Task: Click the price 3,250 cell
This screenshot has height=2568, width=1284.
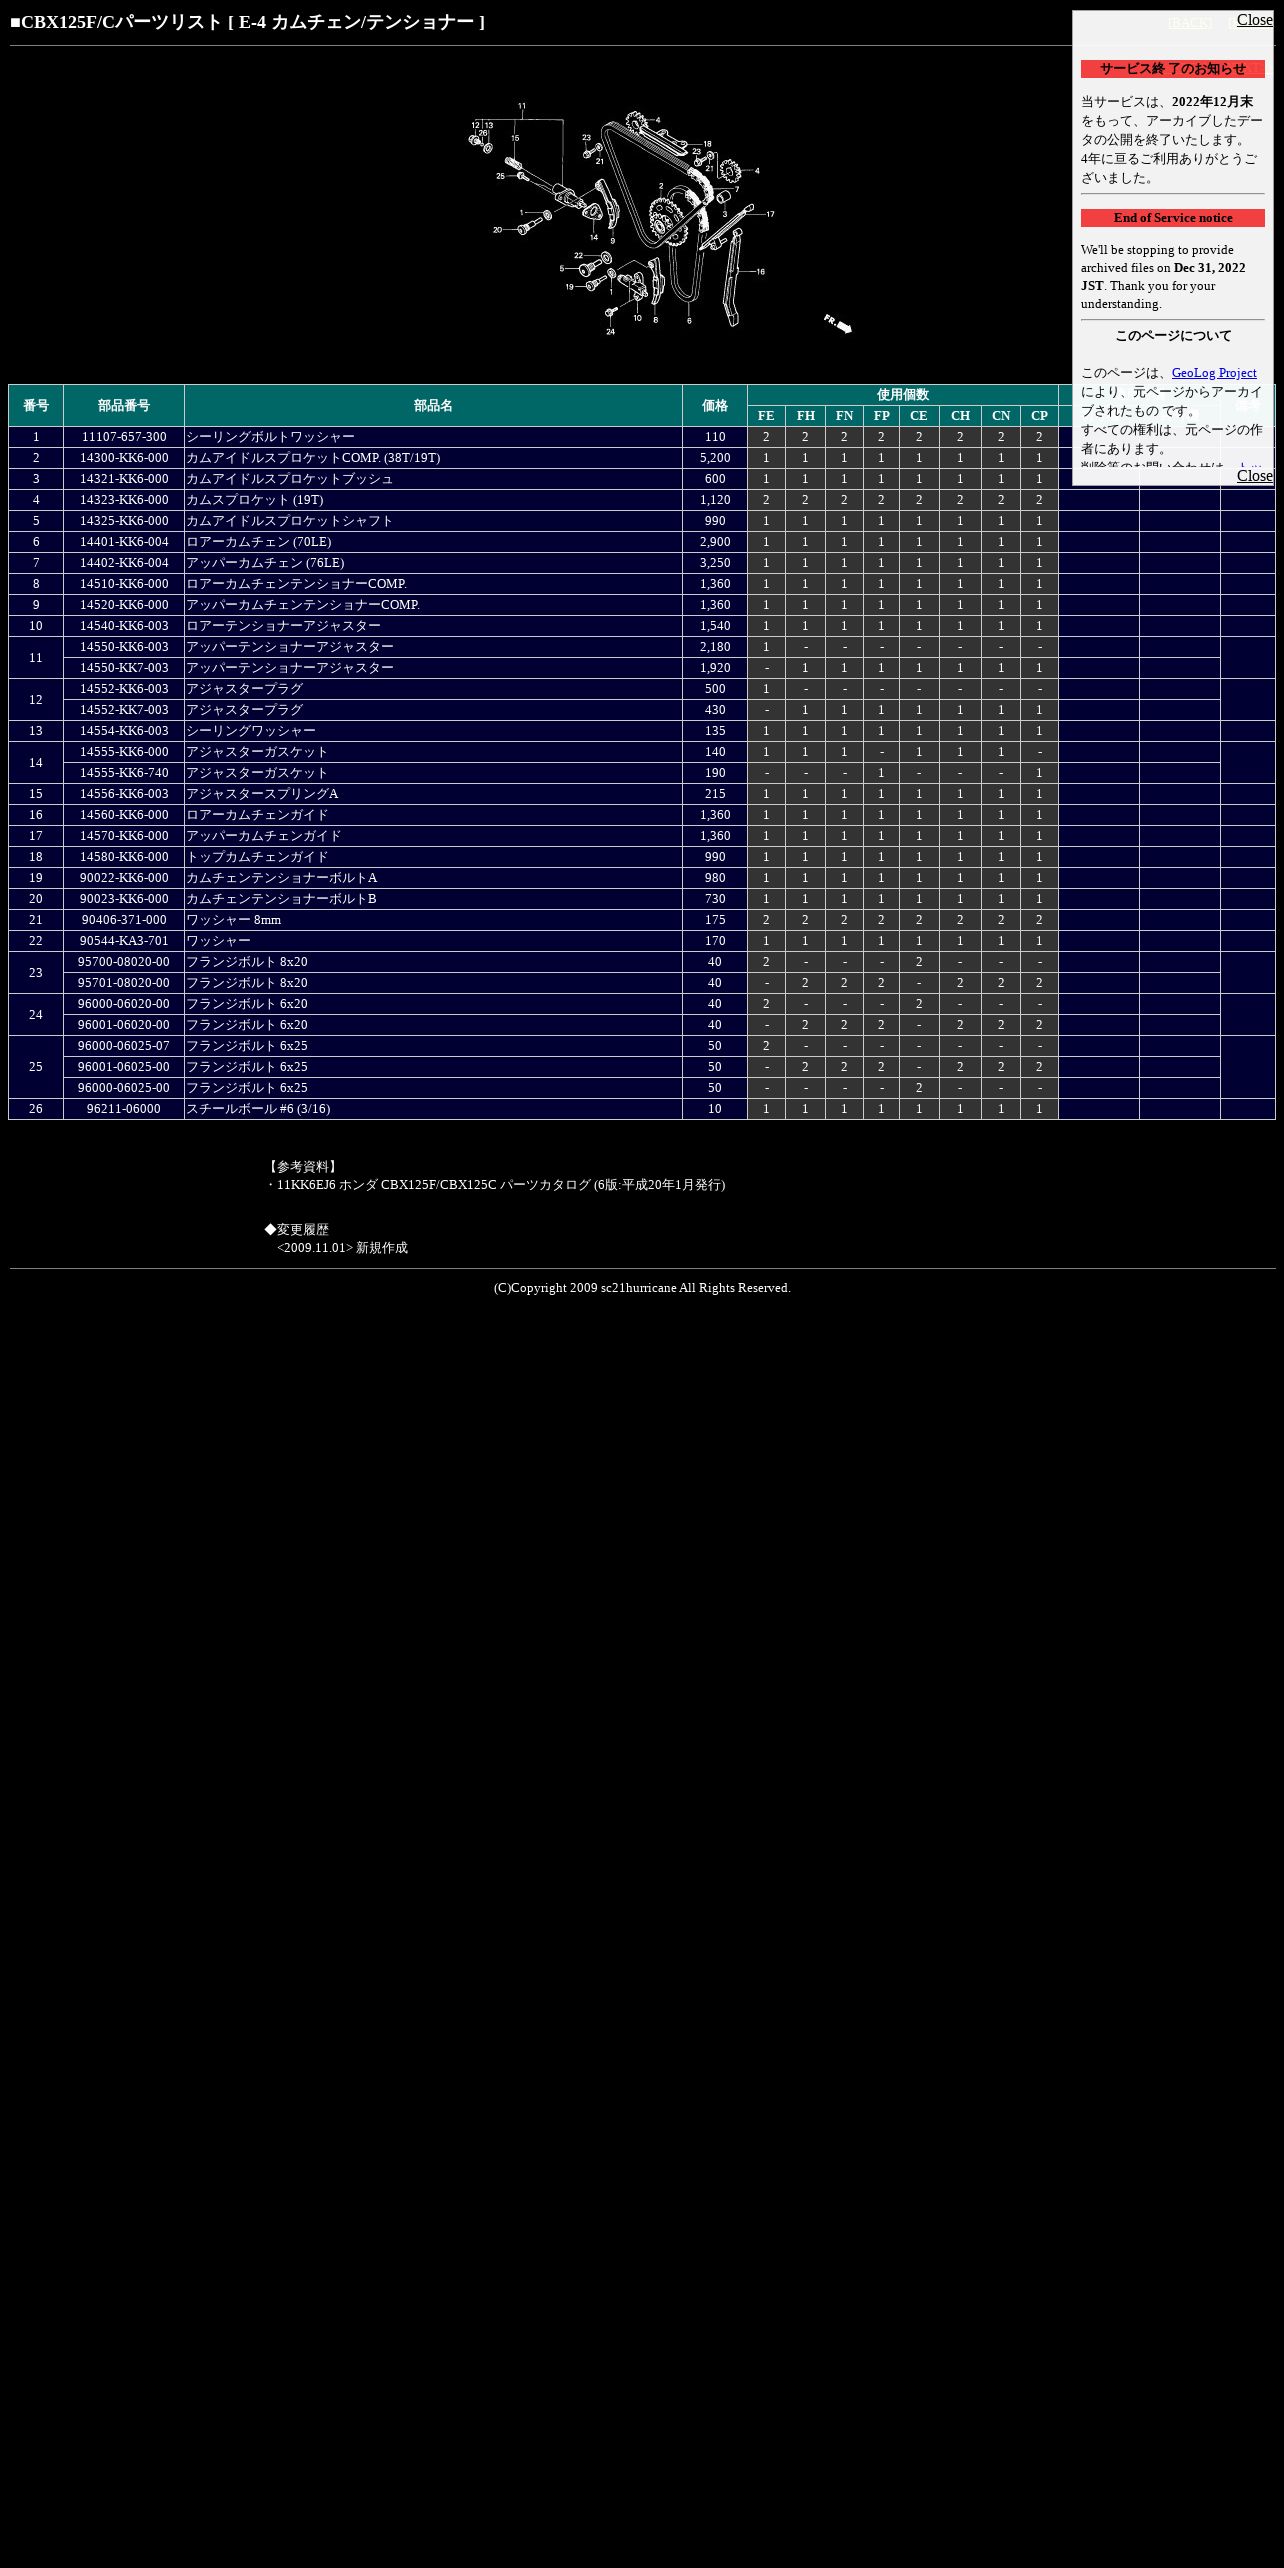Action: [x=715, y=563]
